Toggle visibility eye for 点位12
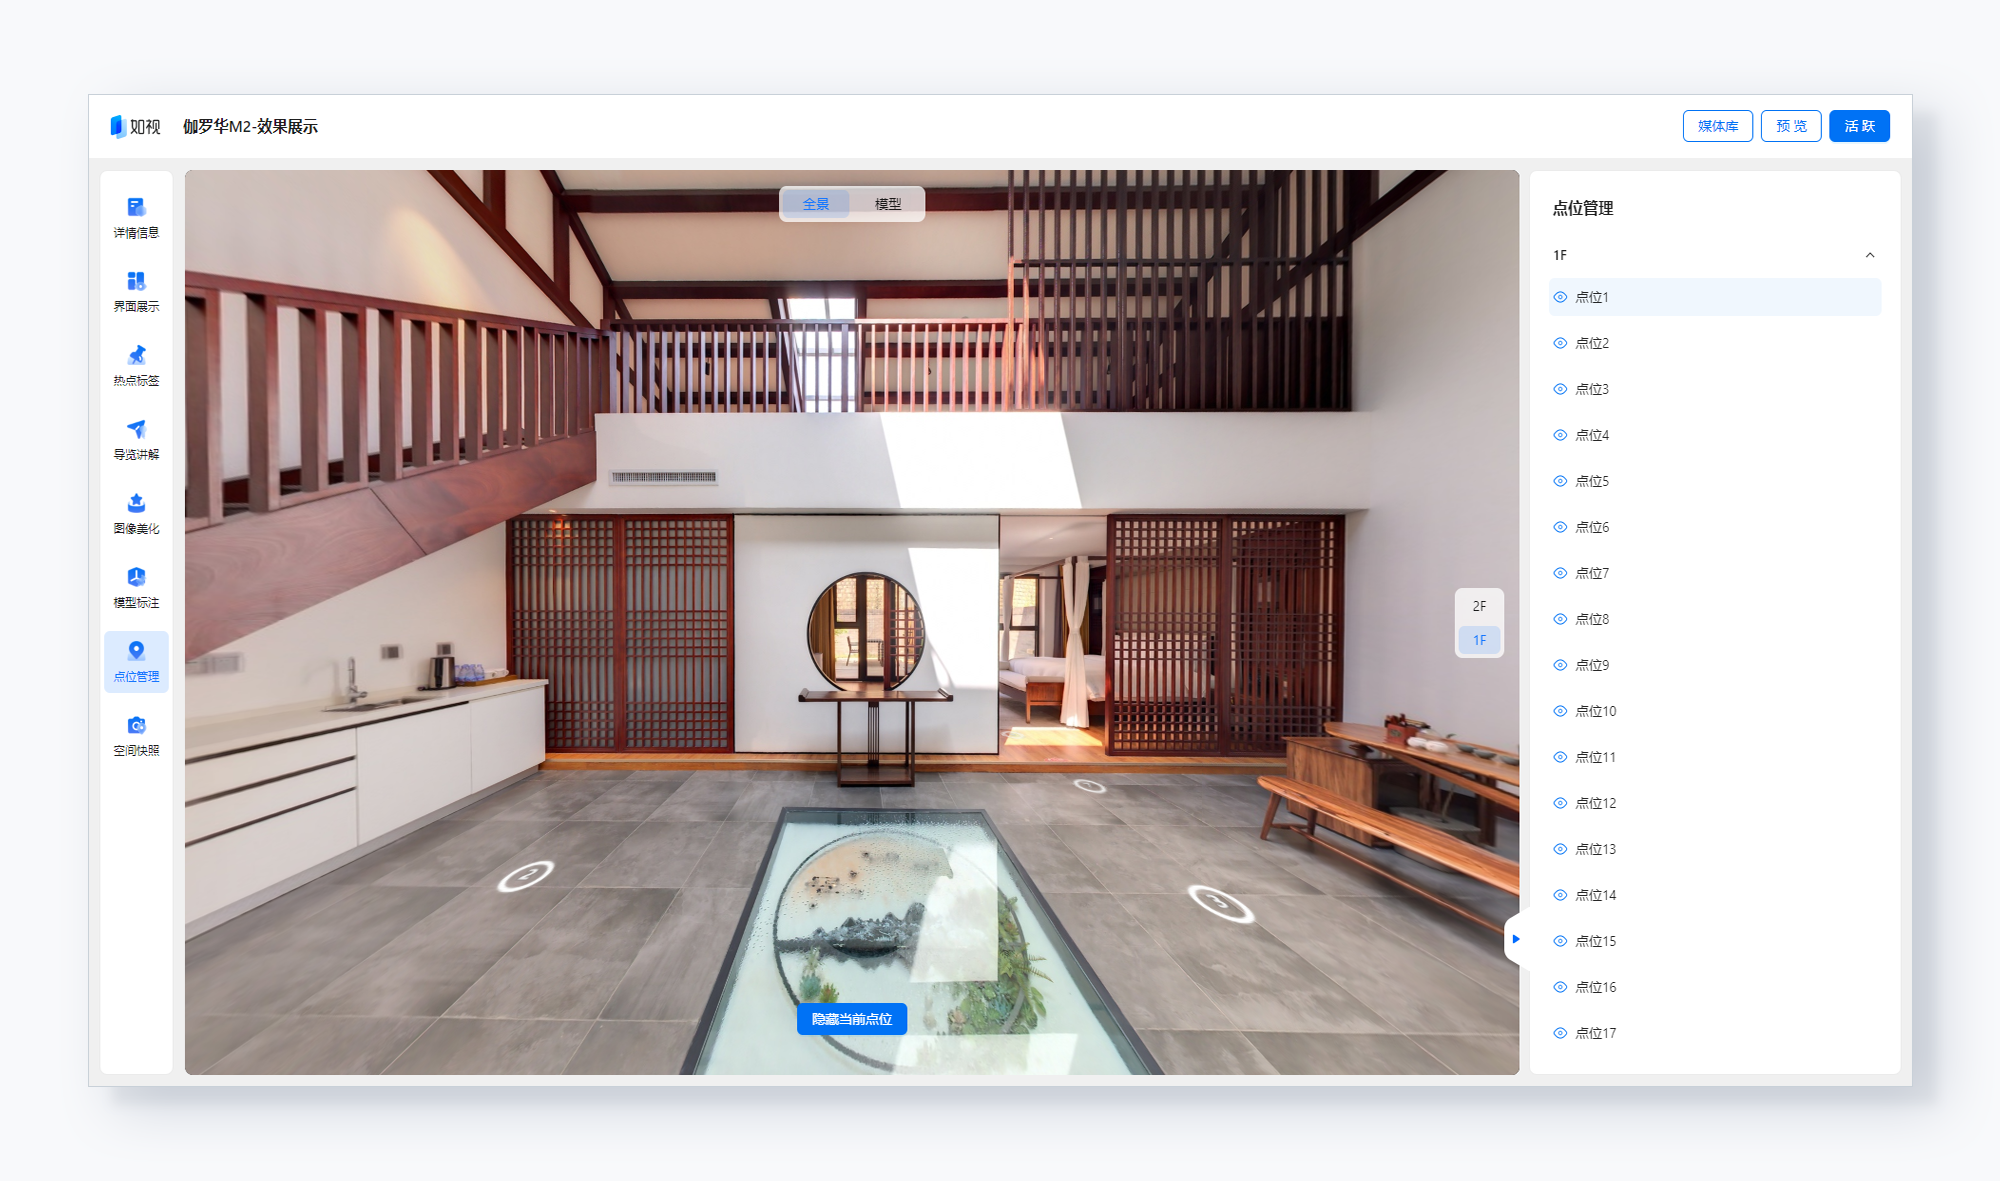This screenshot has width=2000, height=1181. point(1560,803)
